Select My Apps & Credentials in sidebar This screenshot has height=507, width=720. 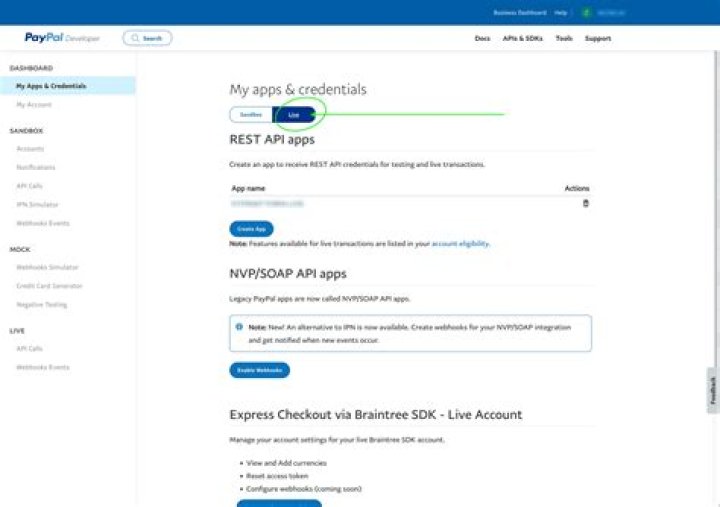pyautogui.click(x=68, y=86)
